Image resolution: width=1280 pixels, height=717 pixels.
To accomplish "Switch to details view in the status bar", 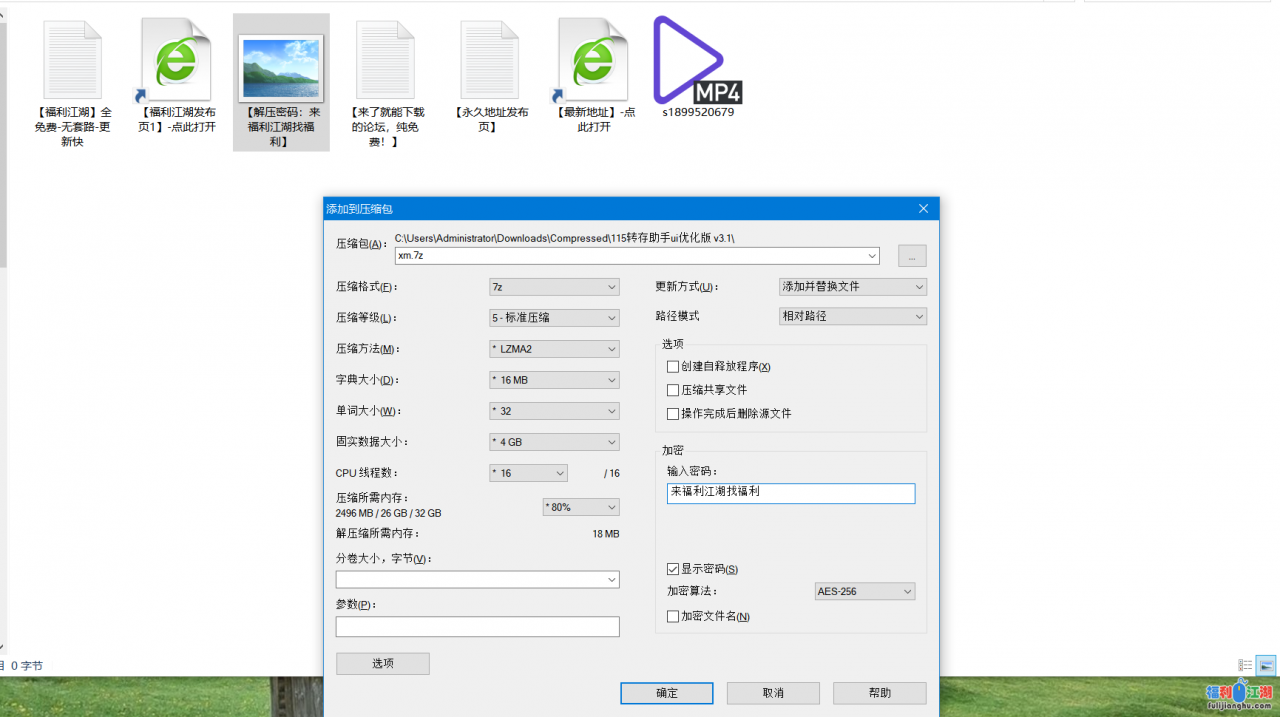I will (1246, 665).
